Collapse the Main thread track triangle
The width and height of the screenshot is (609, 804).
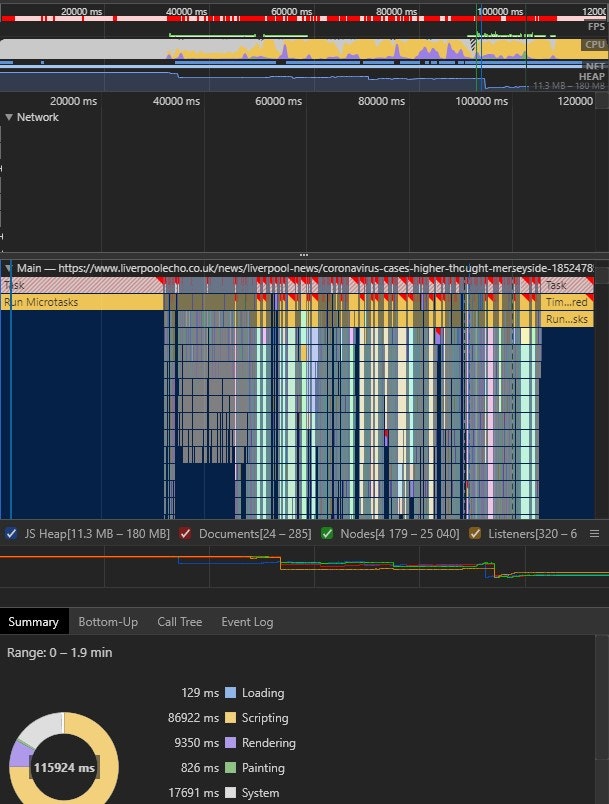click(x=9, y=269)
